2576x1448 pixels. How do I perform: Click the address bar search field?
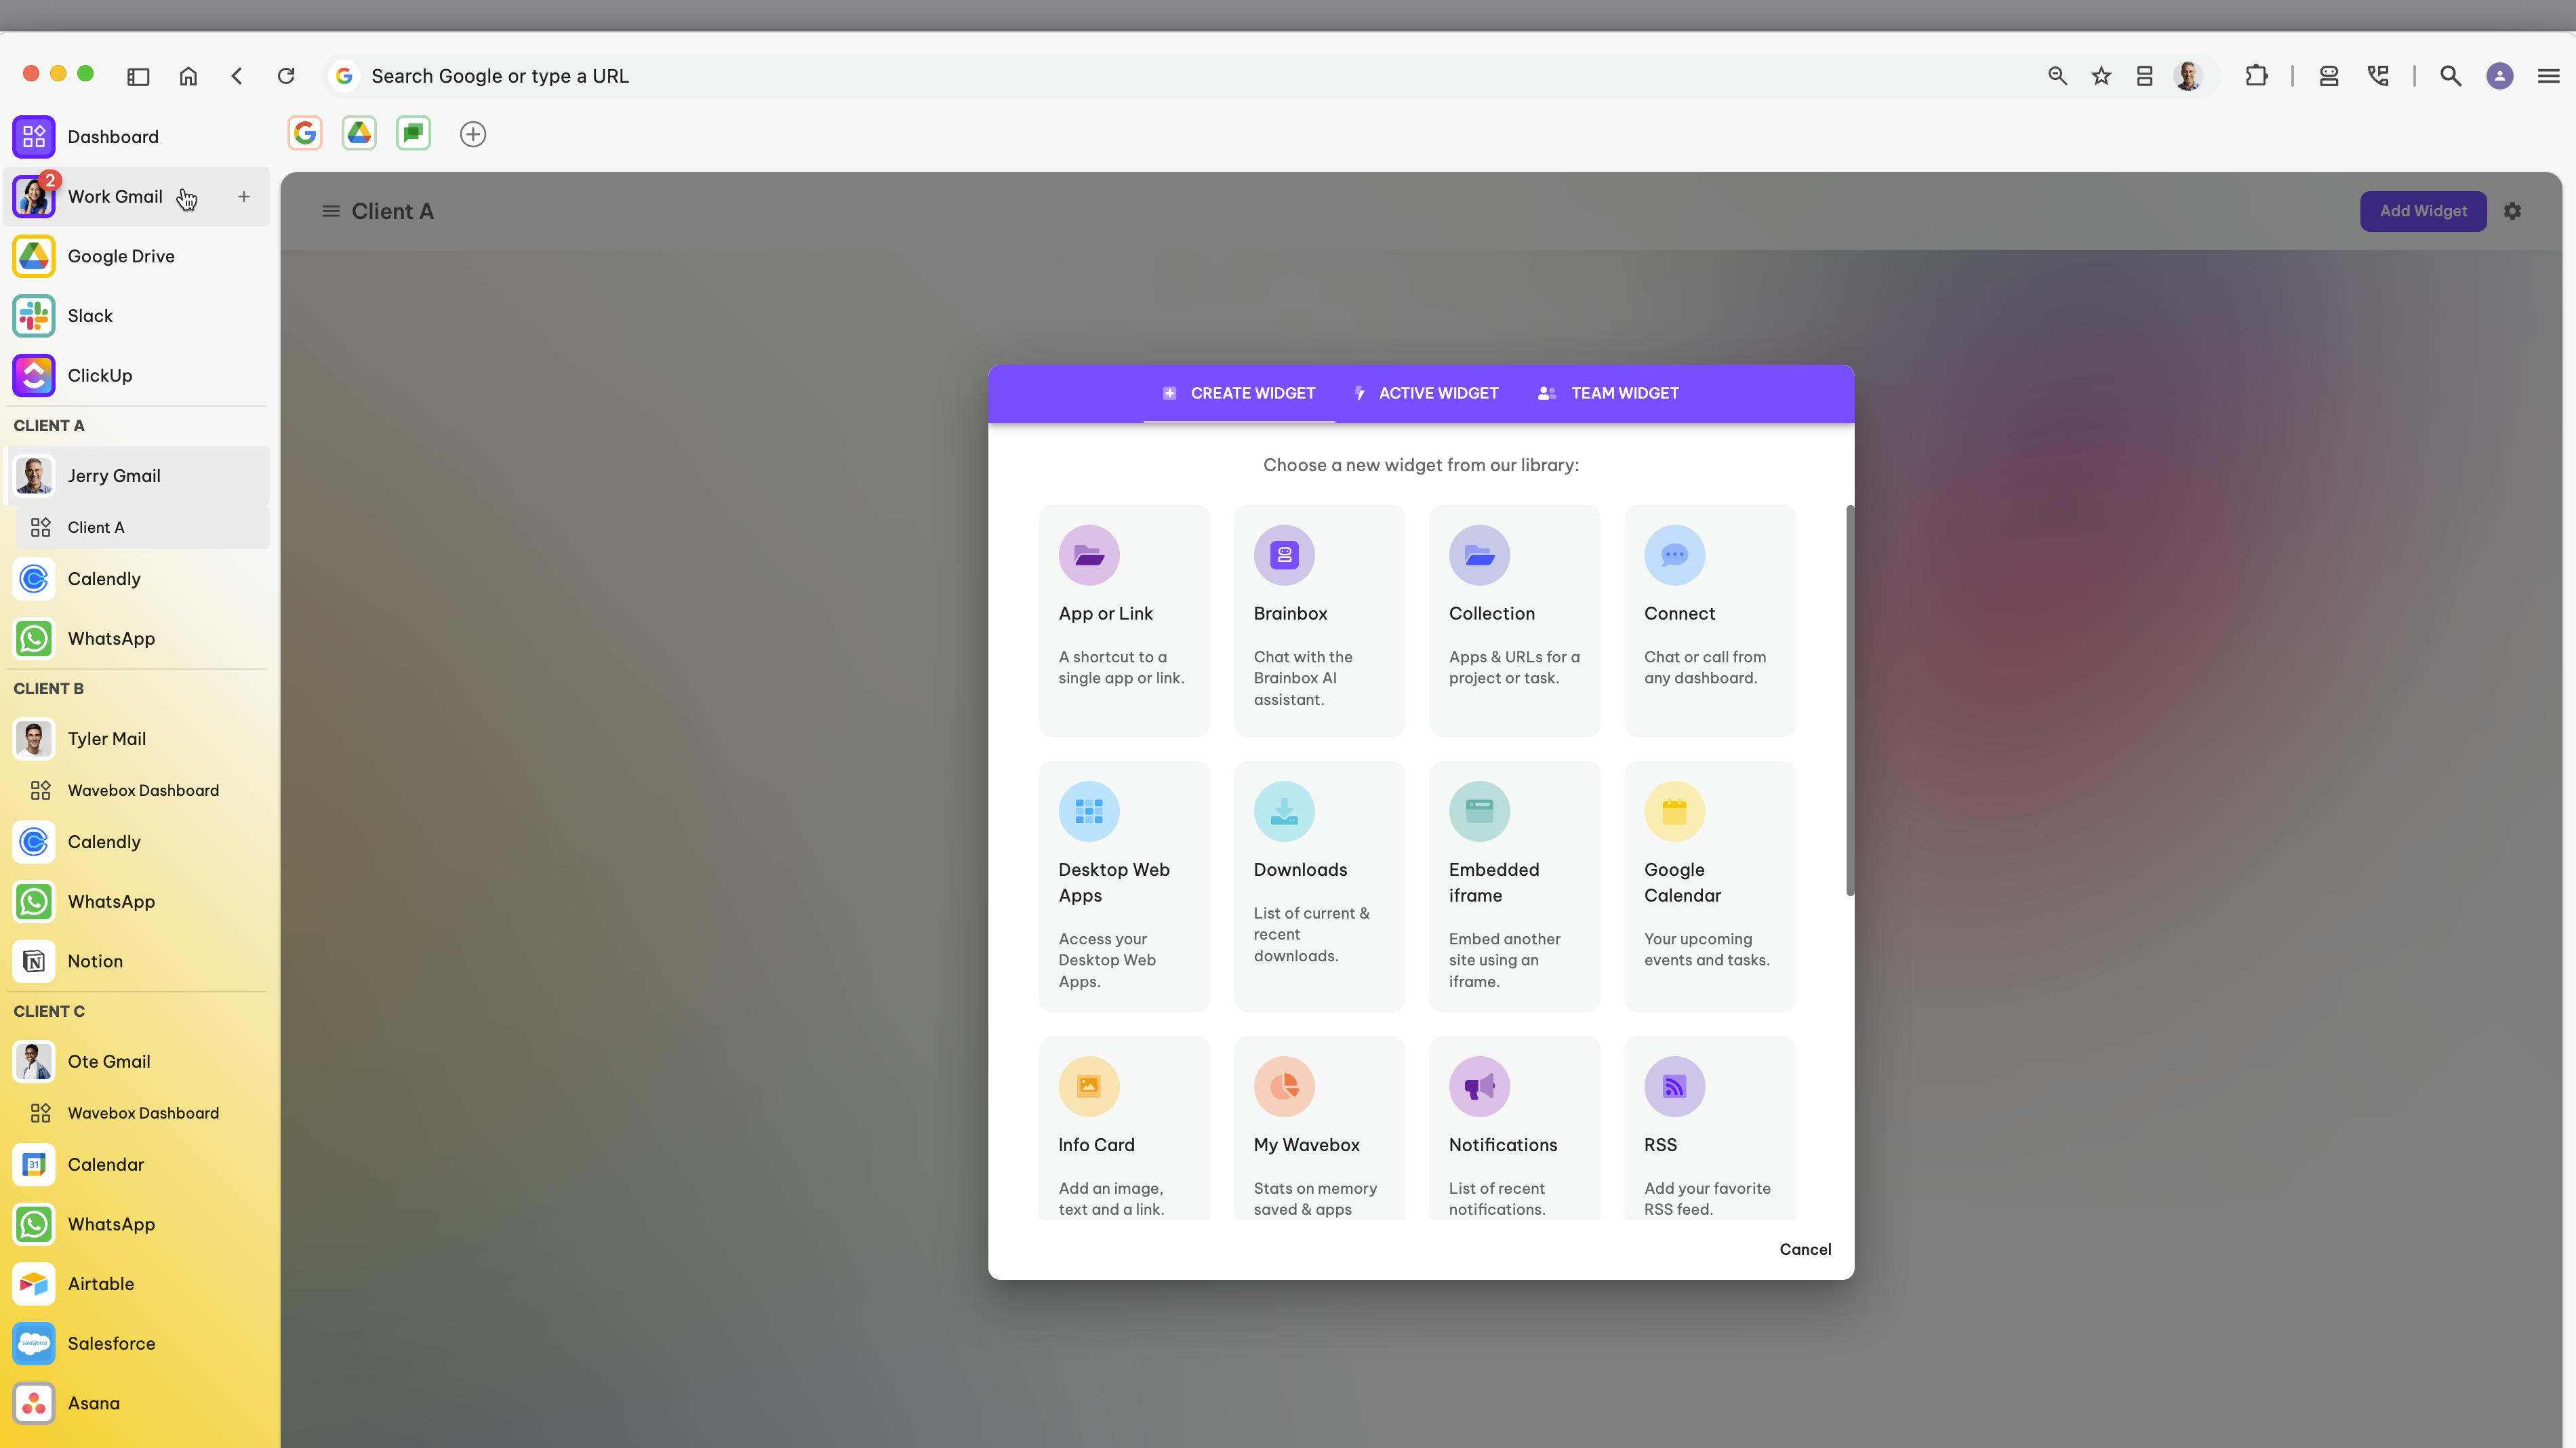click(x=1180, y=76)
